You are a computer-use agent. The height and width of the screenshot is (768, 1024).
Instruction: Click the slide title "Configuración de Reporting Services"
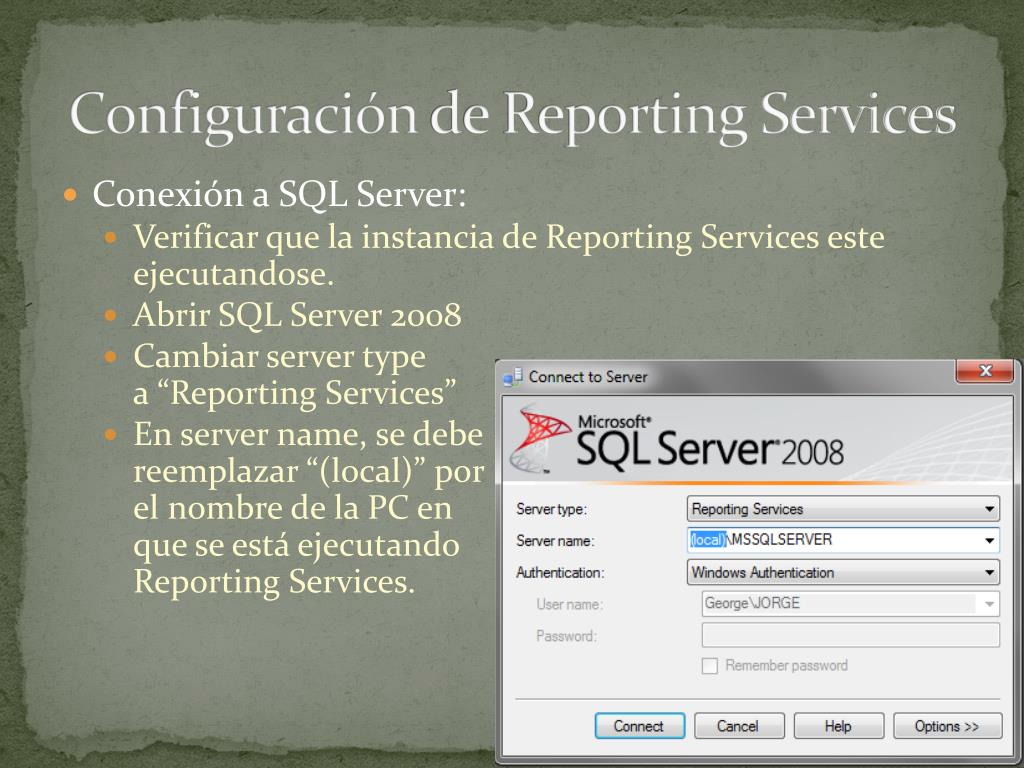(513, 116)
